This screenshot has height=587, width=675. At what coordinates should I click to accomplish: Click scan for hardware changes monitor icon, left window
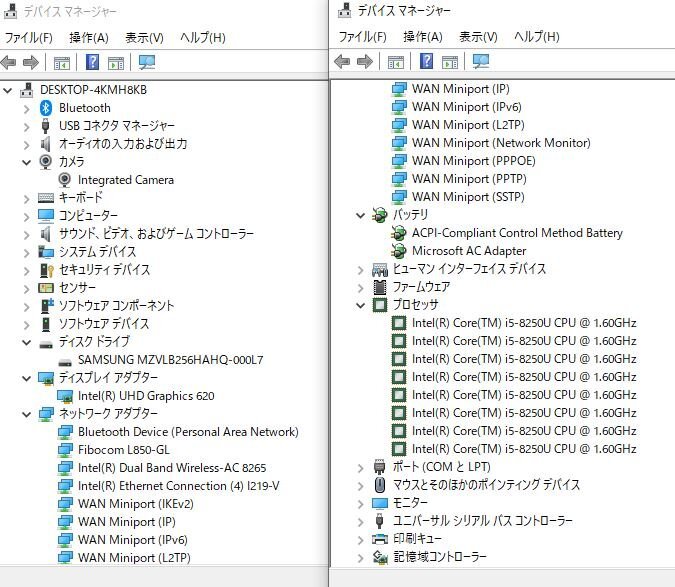pyautogui.click(x=147, y=62)
